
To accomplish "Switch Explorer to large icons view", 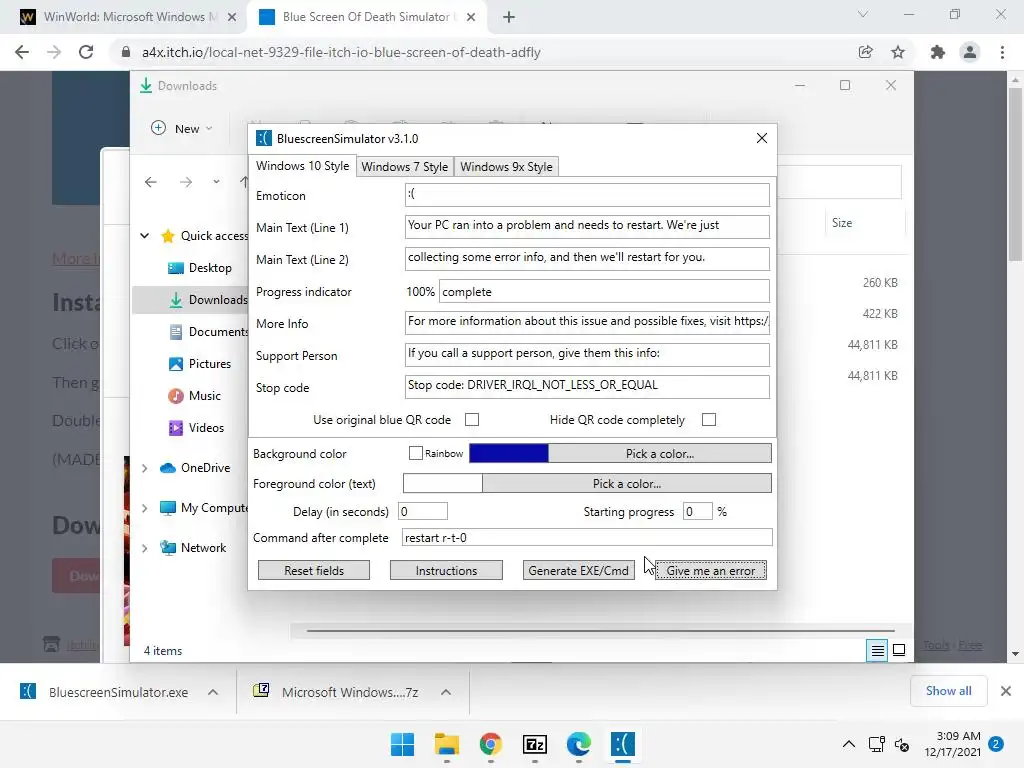I will coord(899,650).
